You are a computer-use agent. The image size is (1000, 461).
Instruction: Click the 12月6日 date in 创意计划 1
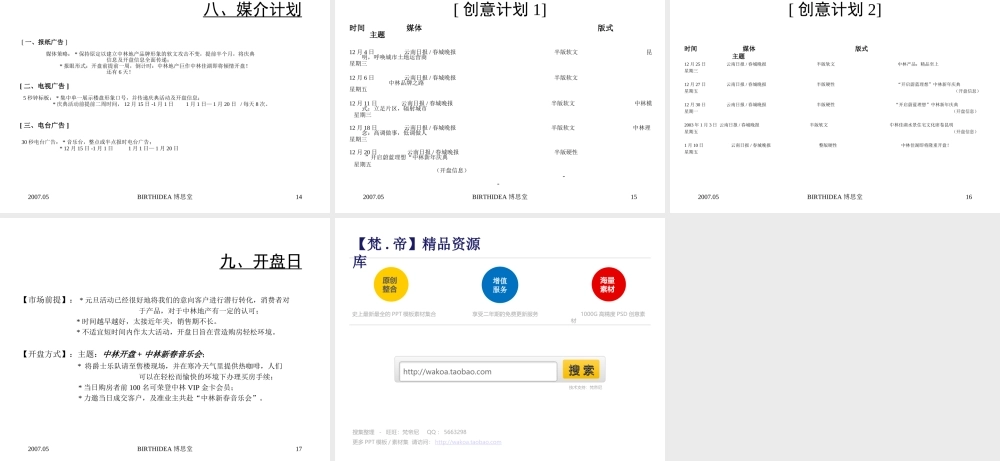pos(362,77)
